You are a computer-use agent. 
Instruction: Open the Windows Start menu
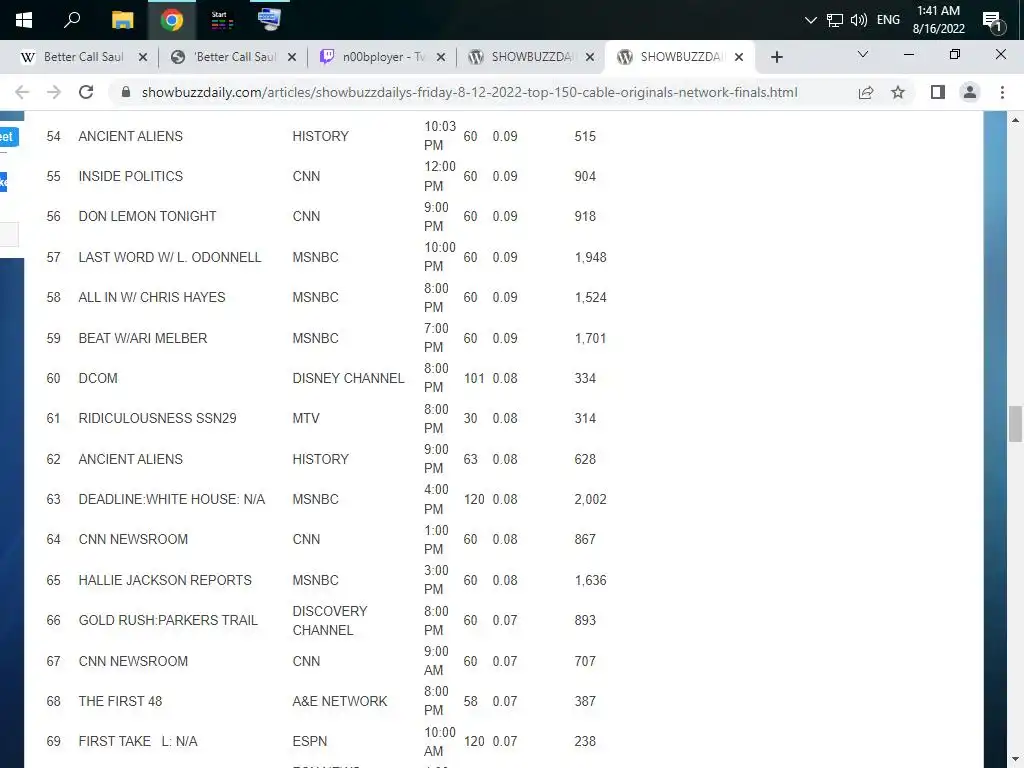click(24, 20)
